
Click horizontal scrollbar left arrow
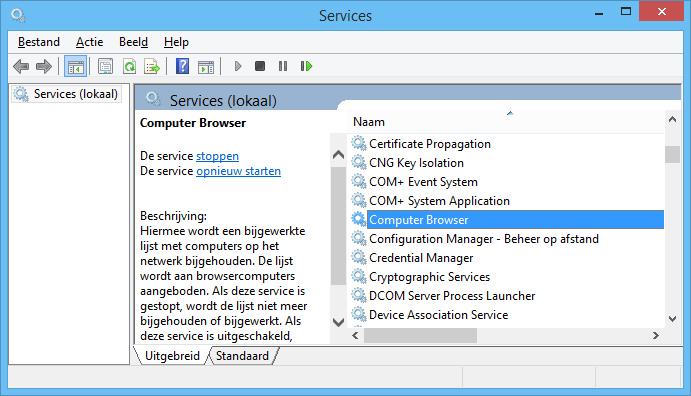(x=355, y=335)
